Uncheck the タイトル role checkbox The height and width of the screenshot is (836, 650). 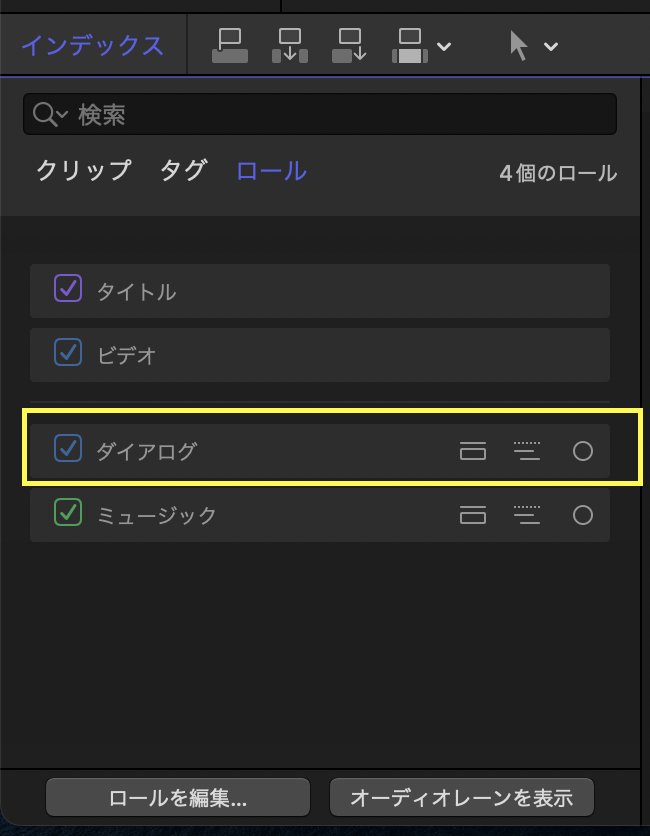click(x=68, y=289)
